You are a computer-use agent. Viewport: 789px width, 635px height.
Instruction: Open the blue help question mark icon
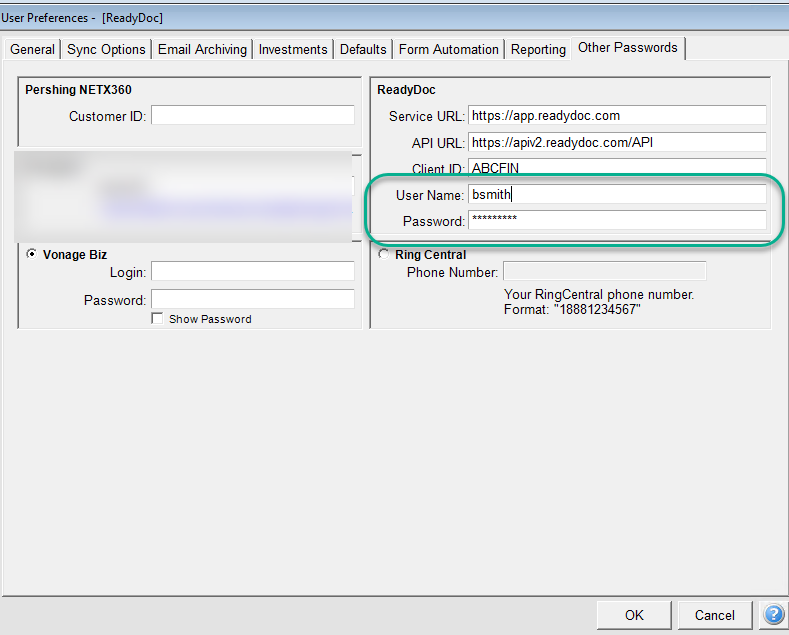pos(773,614)
